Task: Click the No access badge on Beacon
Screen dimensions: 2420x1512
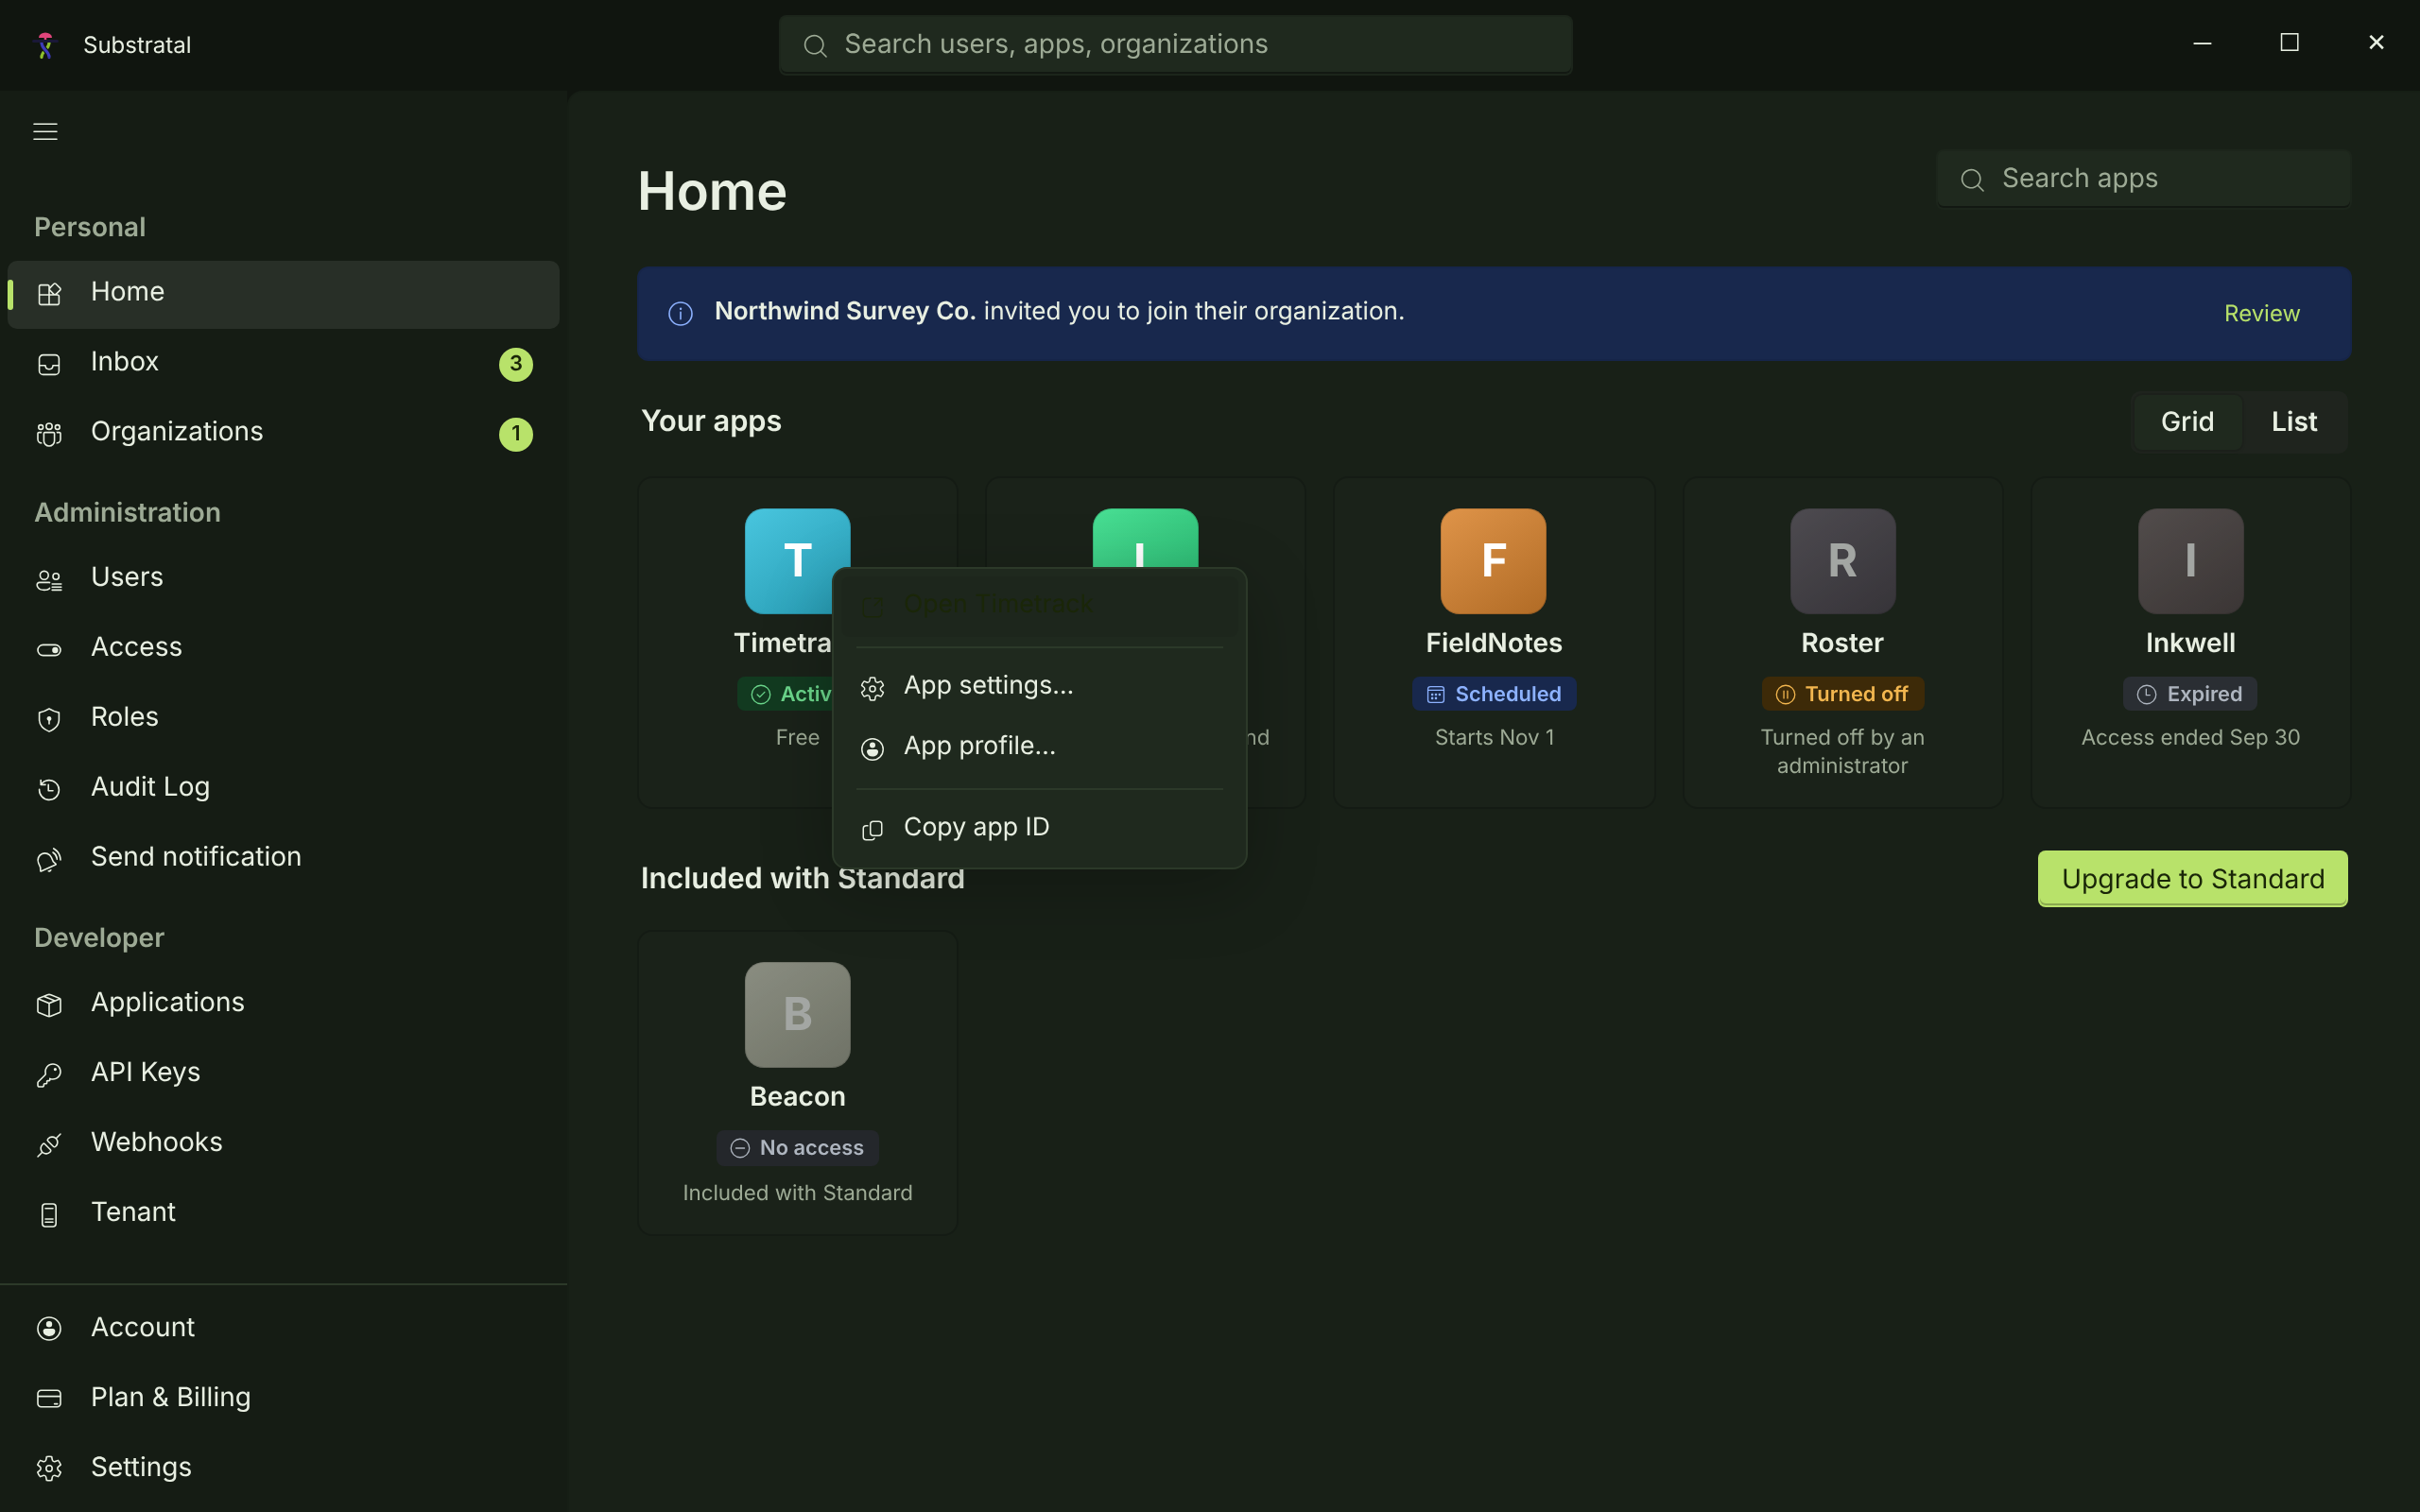Action: click(797, 1148)
